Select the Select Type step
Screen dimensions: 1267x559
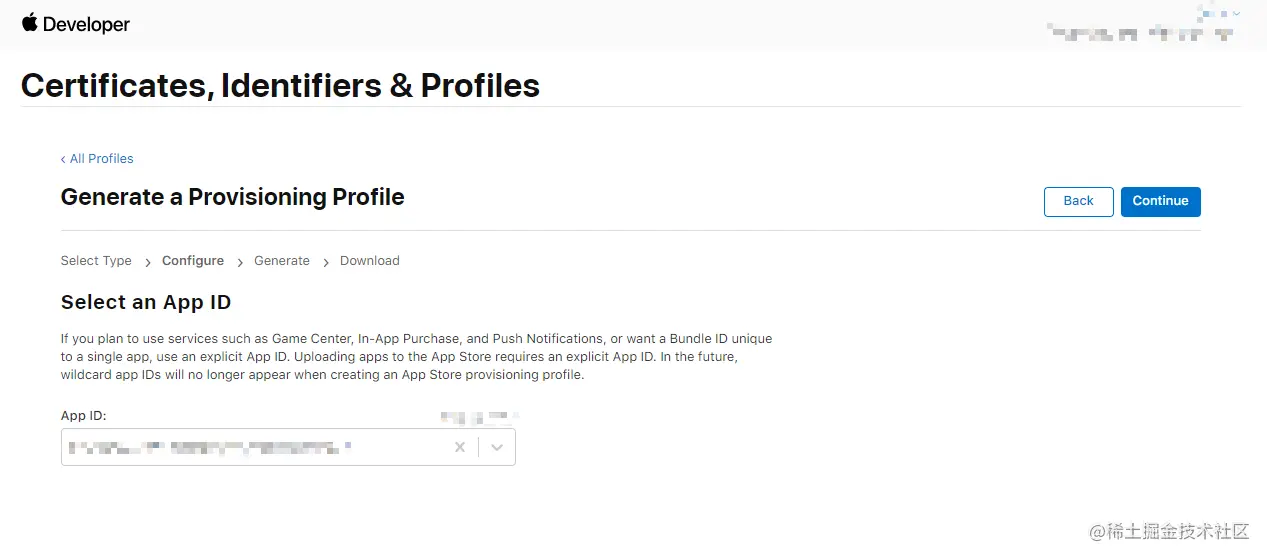[x=96, y=261]
